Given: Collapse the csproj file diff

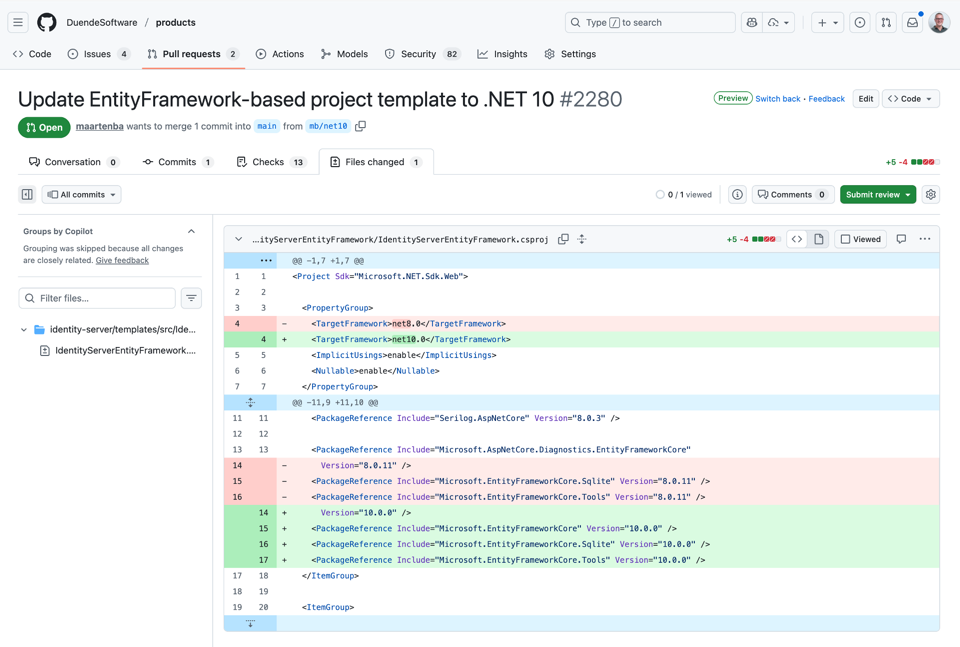Looking at the screenshot, I should (239, 239).
